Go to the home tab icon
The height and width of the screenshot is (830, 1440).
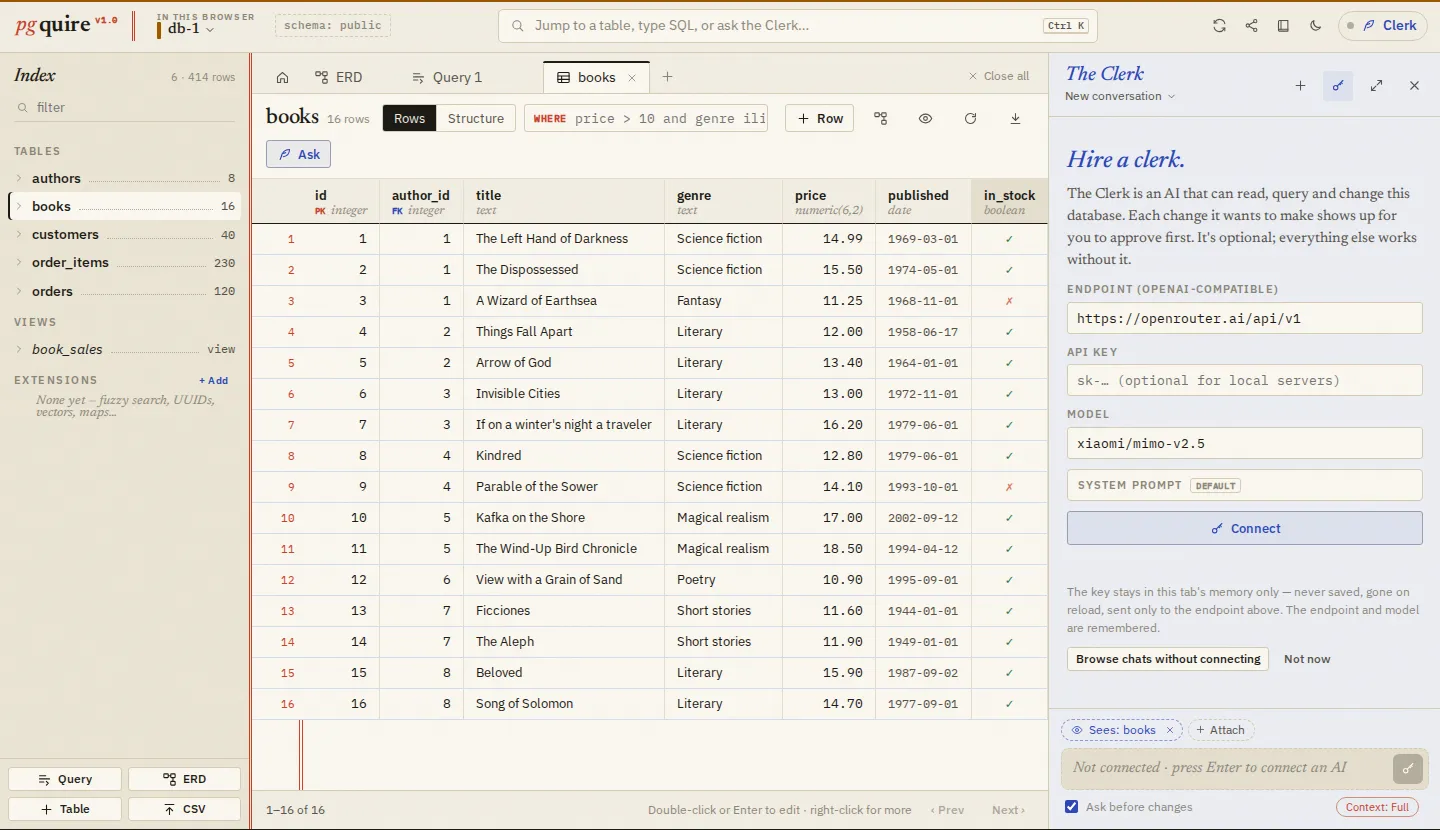[282, 77]
